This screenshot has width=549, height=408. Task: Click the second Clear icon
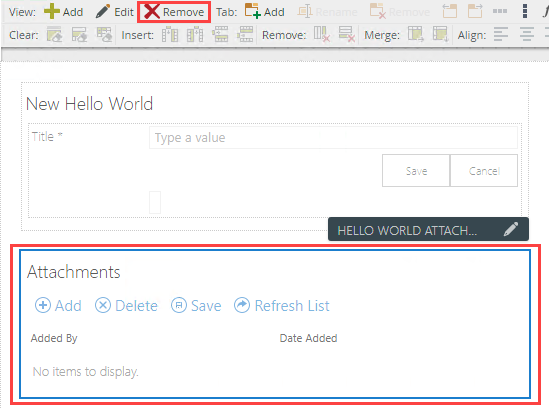79,35
